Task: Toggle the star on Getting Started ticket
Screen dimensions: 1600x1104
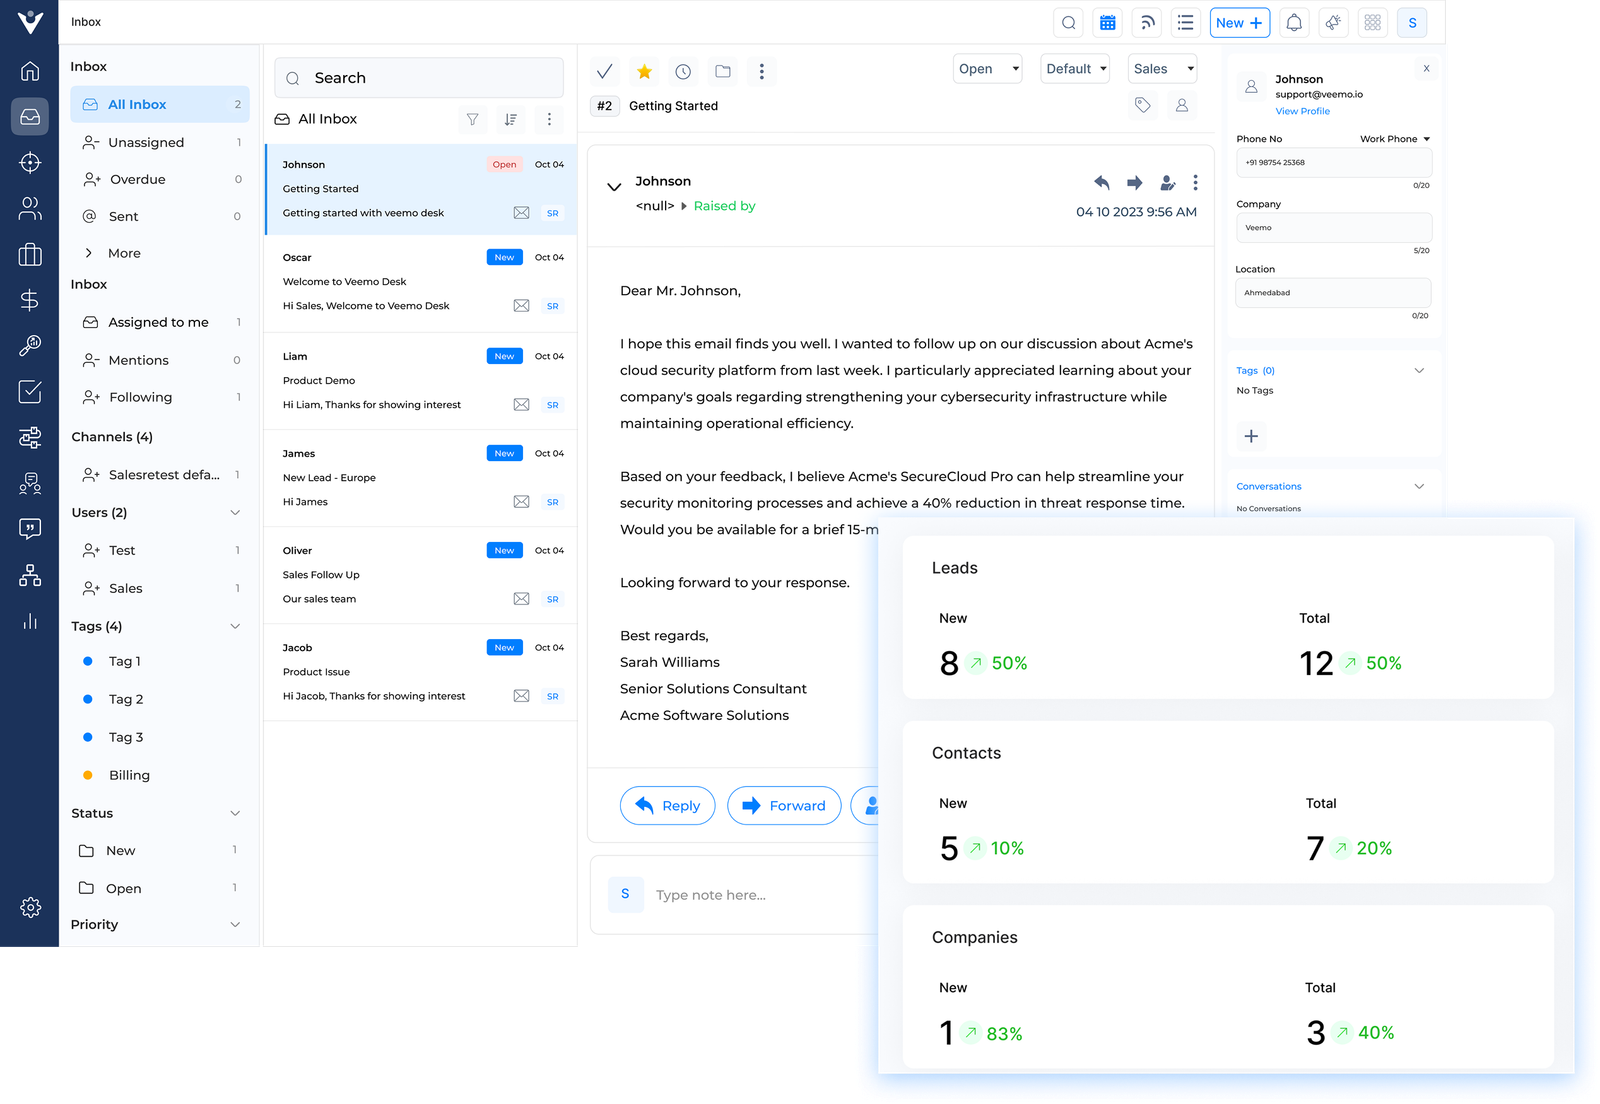Action: pyautogui.click(x=644, y=71)
